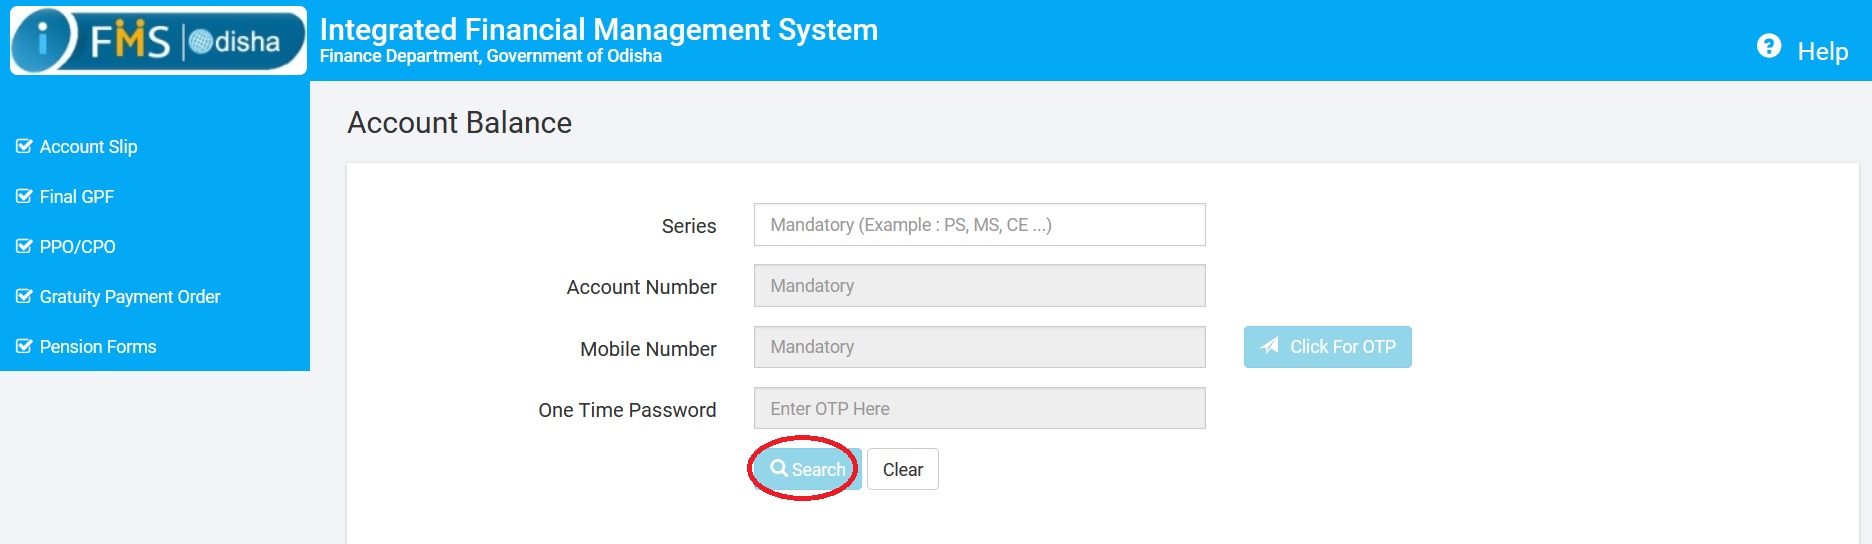1872x544 pixels.
Task: Open Pension Forms from sidebar
Action: (98, 347)
